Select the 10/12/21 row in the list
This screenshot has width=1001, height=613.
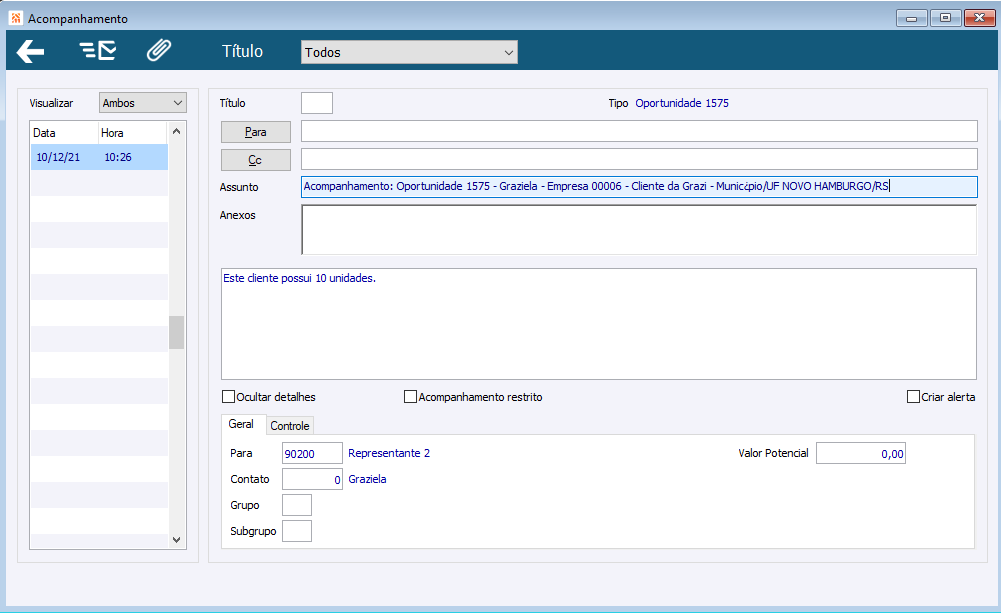pos(100,157)
